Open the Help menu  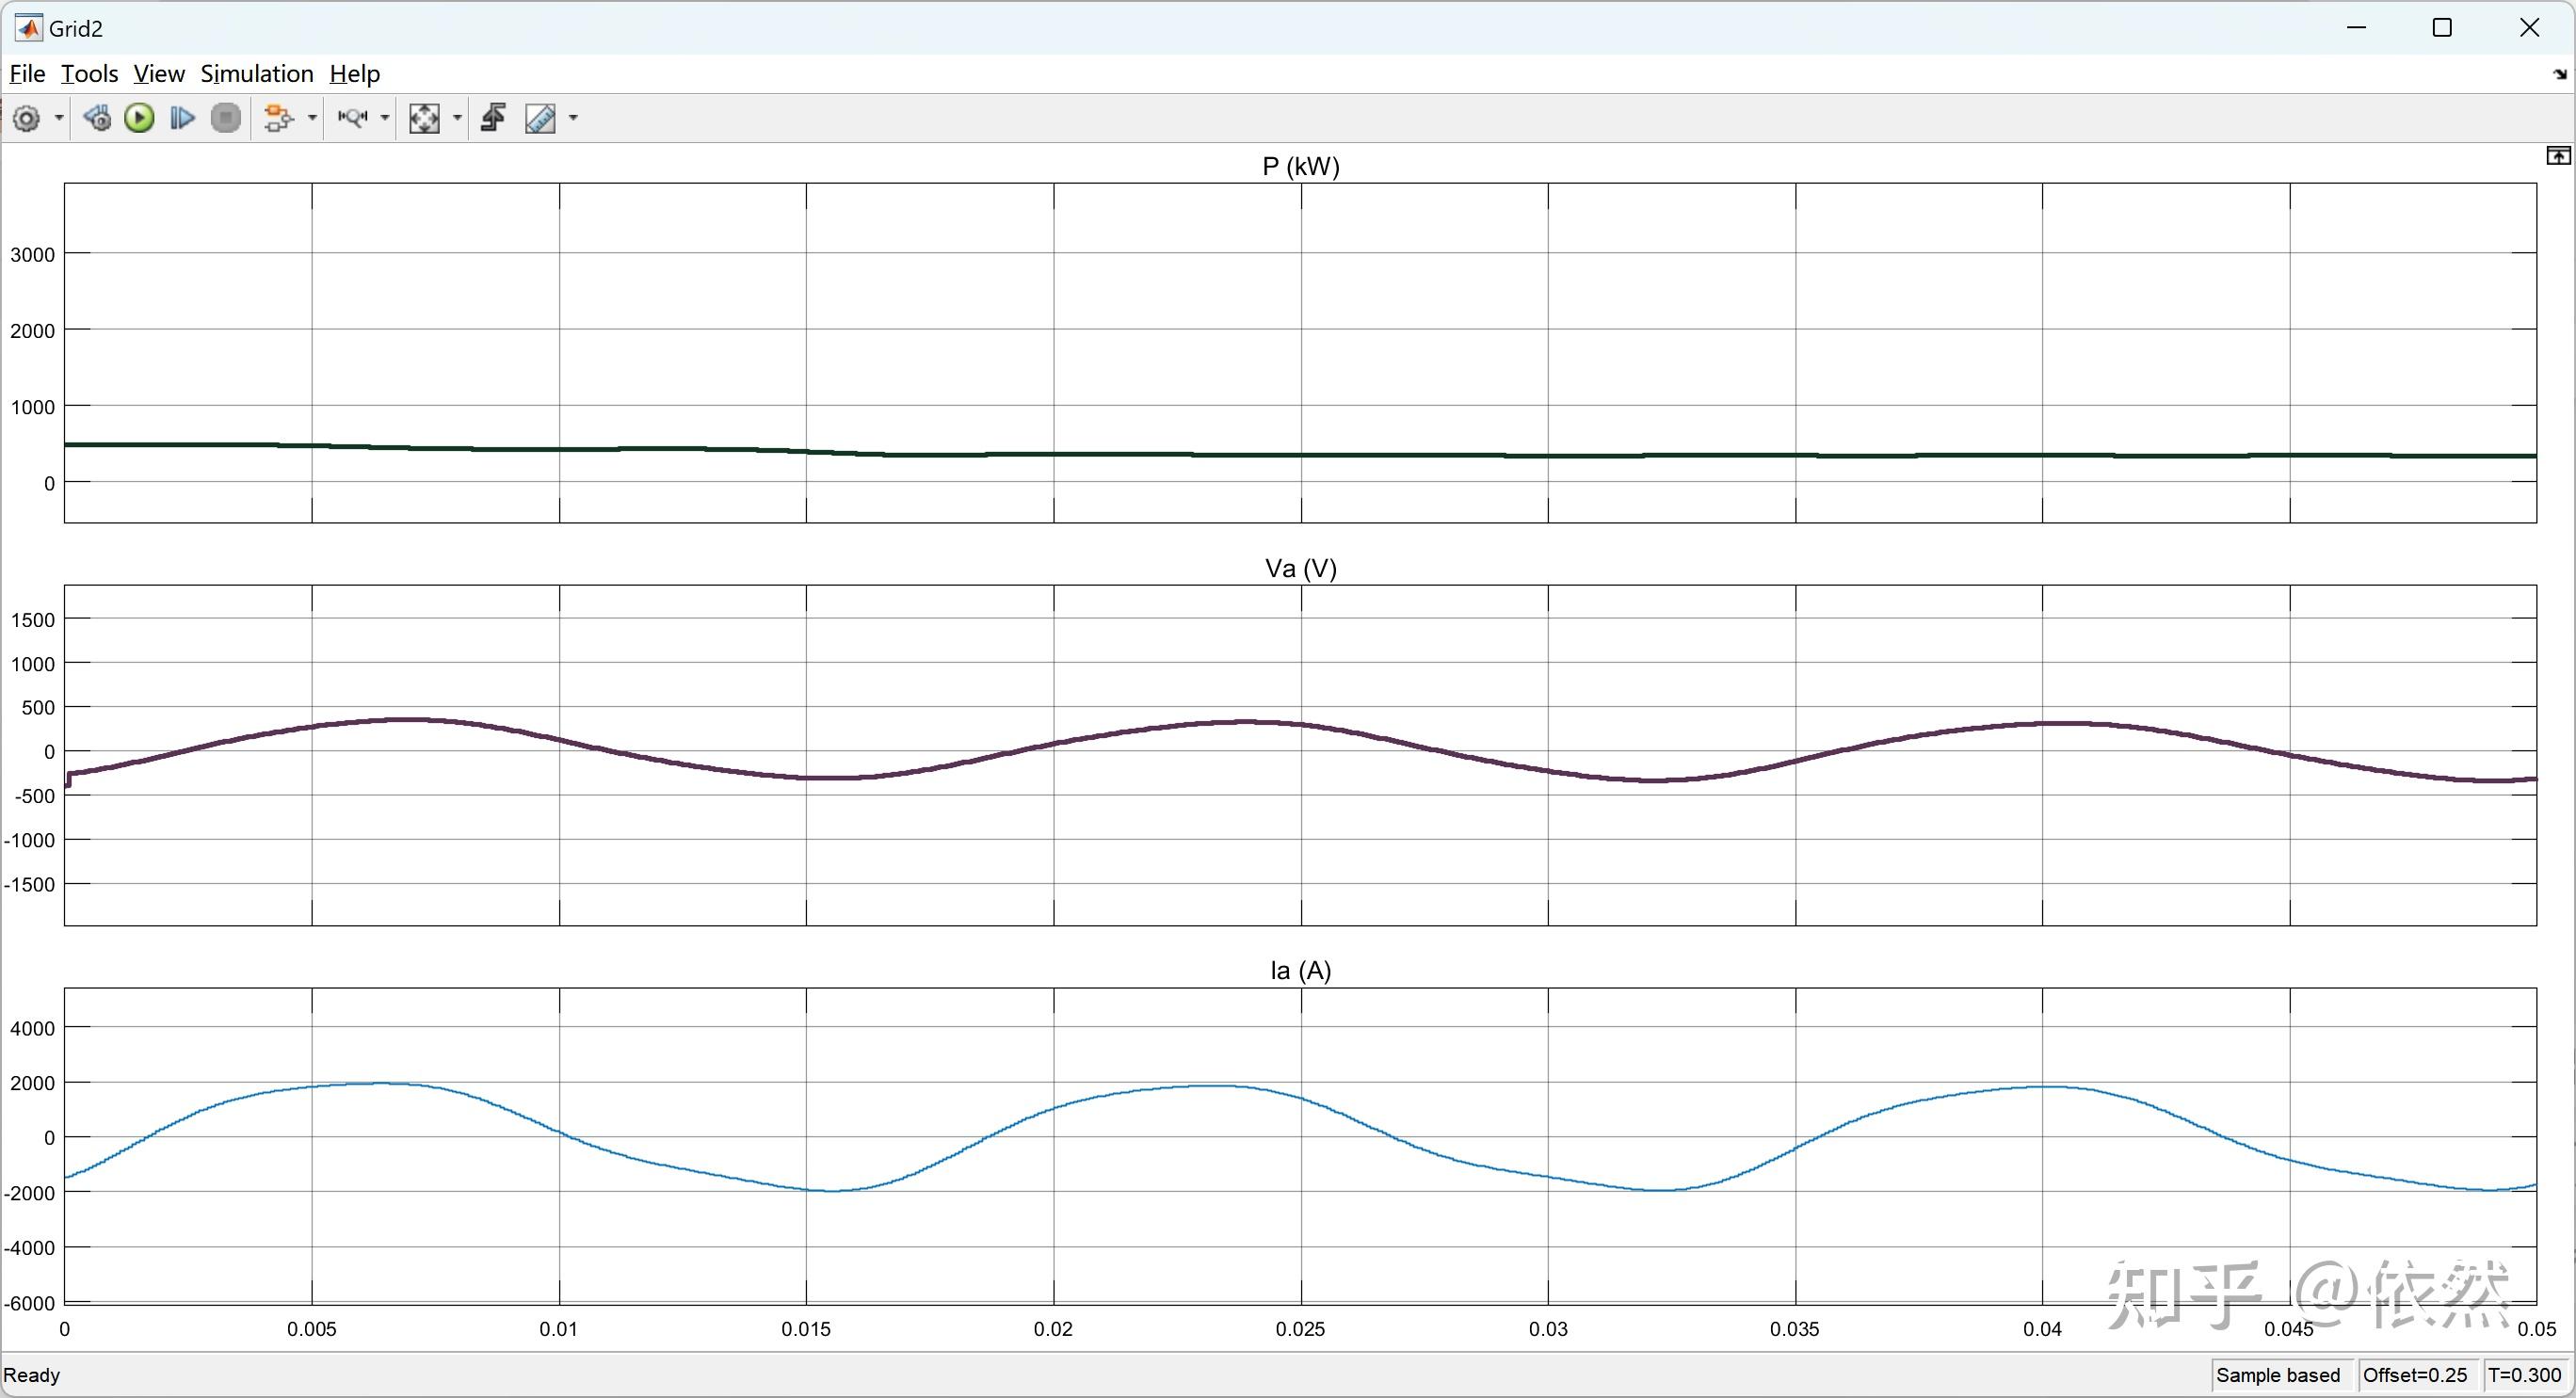point(354,74)
